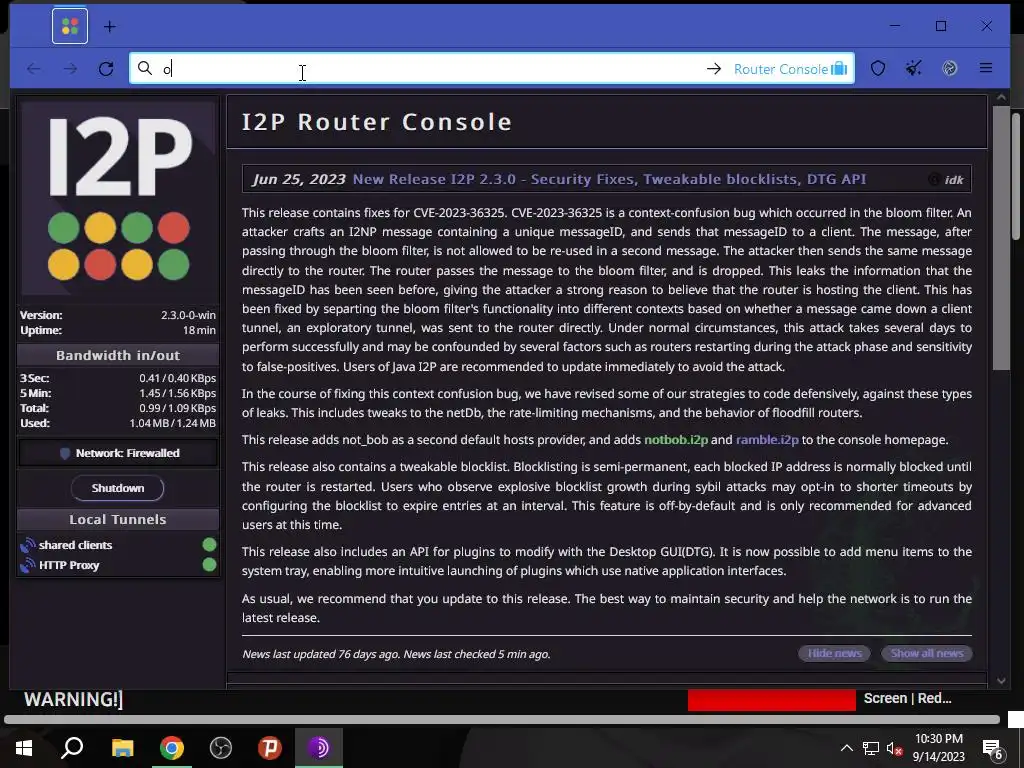Click the Total bandwidth row

[118, 408]
